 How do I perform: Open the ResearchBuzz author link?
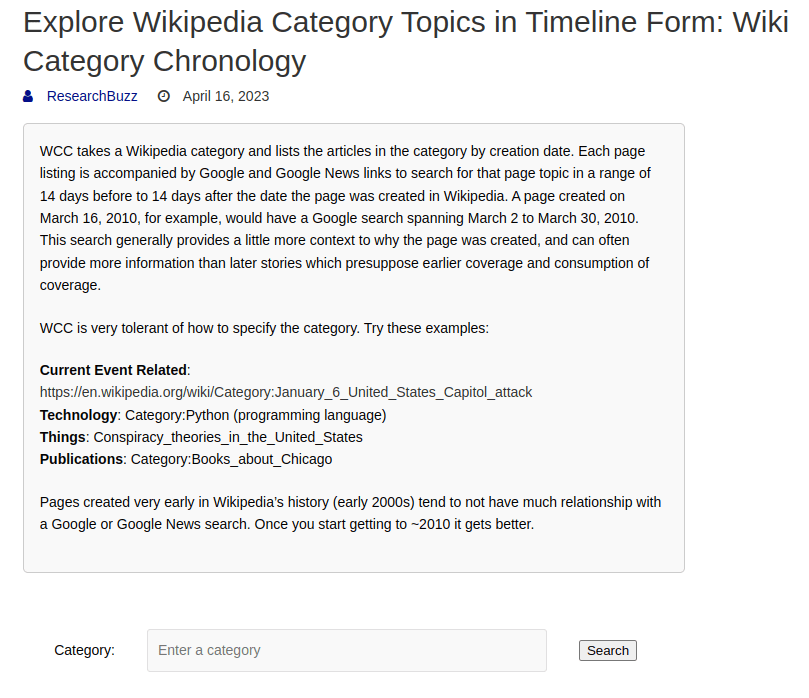coord(92,97)
